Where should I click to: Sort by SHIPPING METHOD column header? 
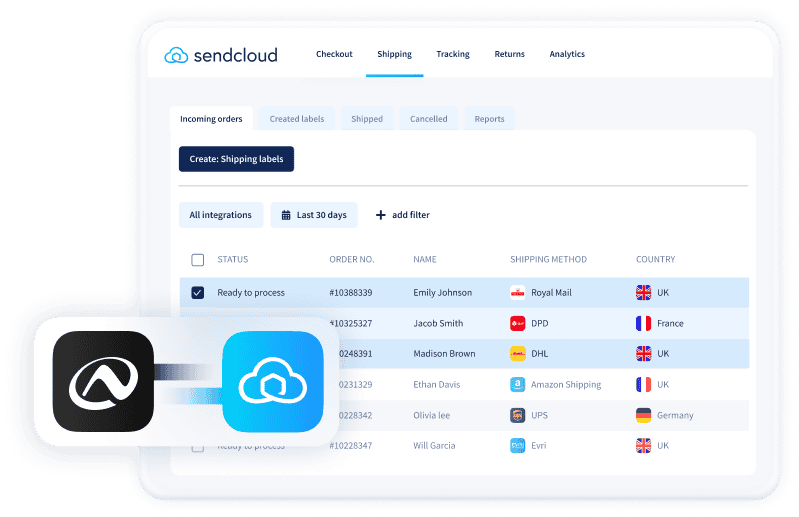548,259
